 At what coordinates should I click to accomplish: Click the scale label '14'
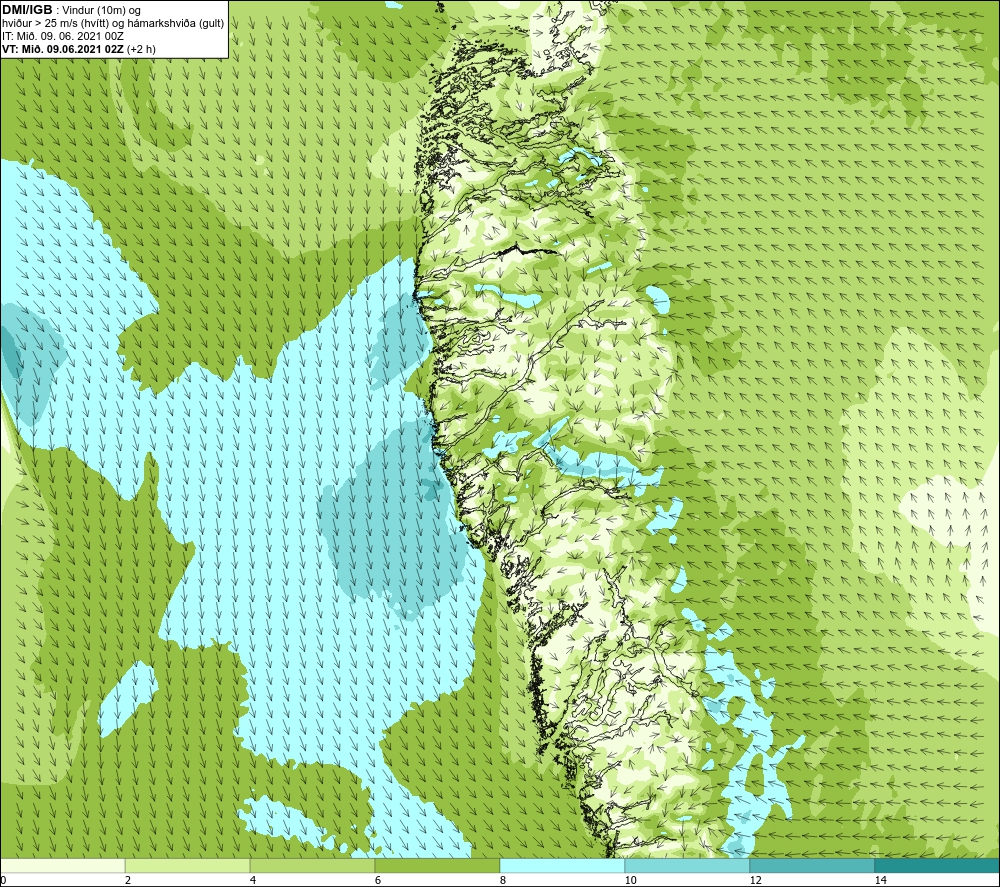pyautogui.click(x=881, y=881)
